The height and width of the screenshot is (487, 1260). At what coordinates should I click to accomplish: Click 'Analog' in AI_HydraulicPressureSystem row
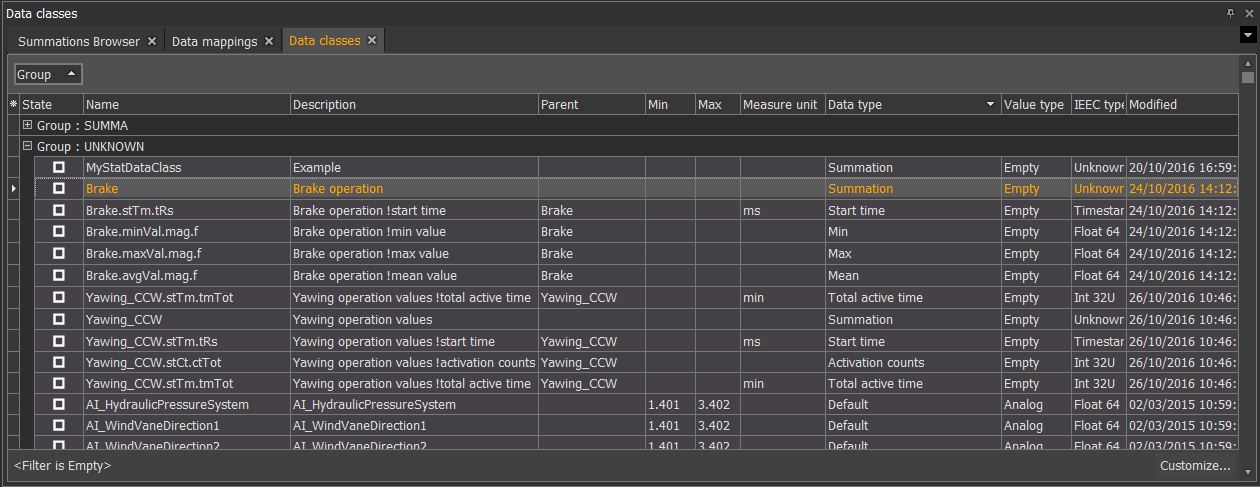[1035, 405]
